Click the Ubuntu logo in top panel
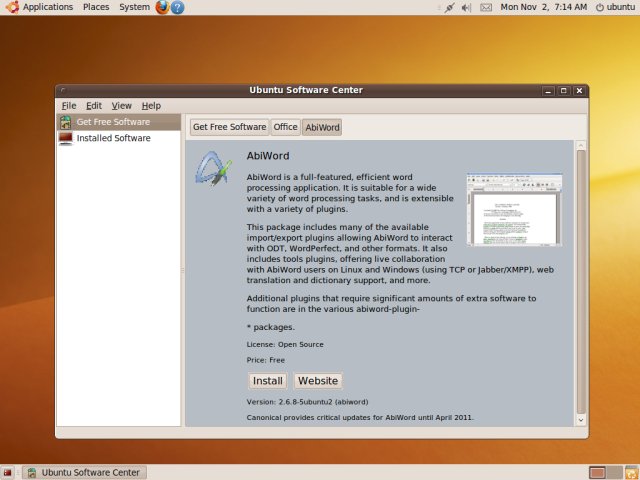 (12, 7)
